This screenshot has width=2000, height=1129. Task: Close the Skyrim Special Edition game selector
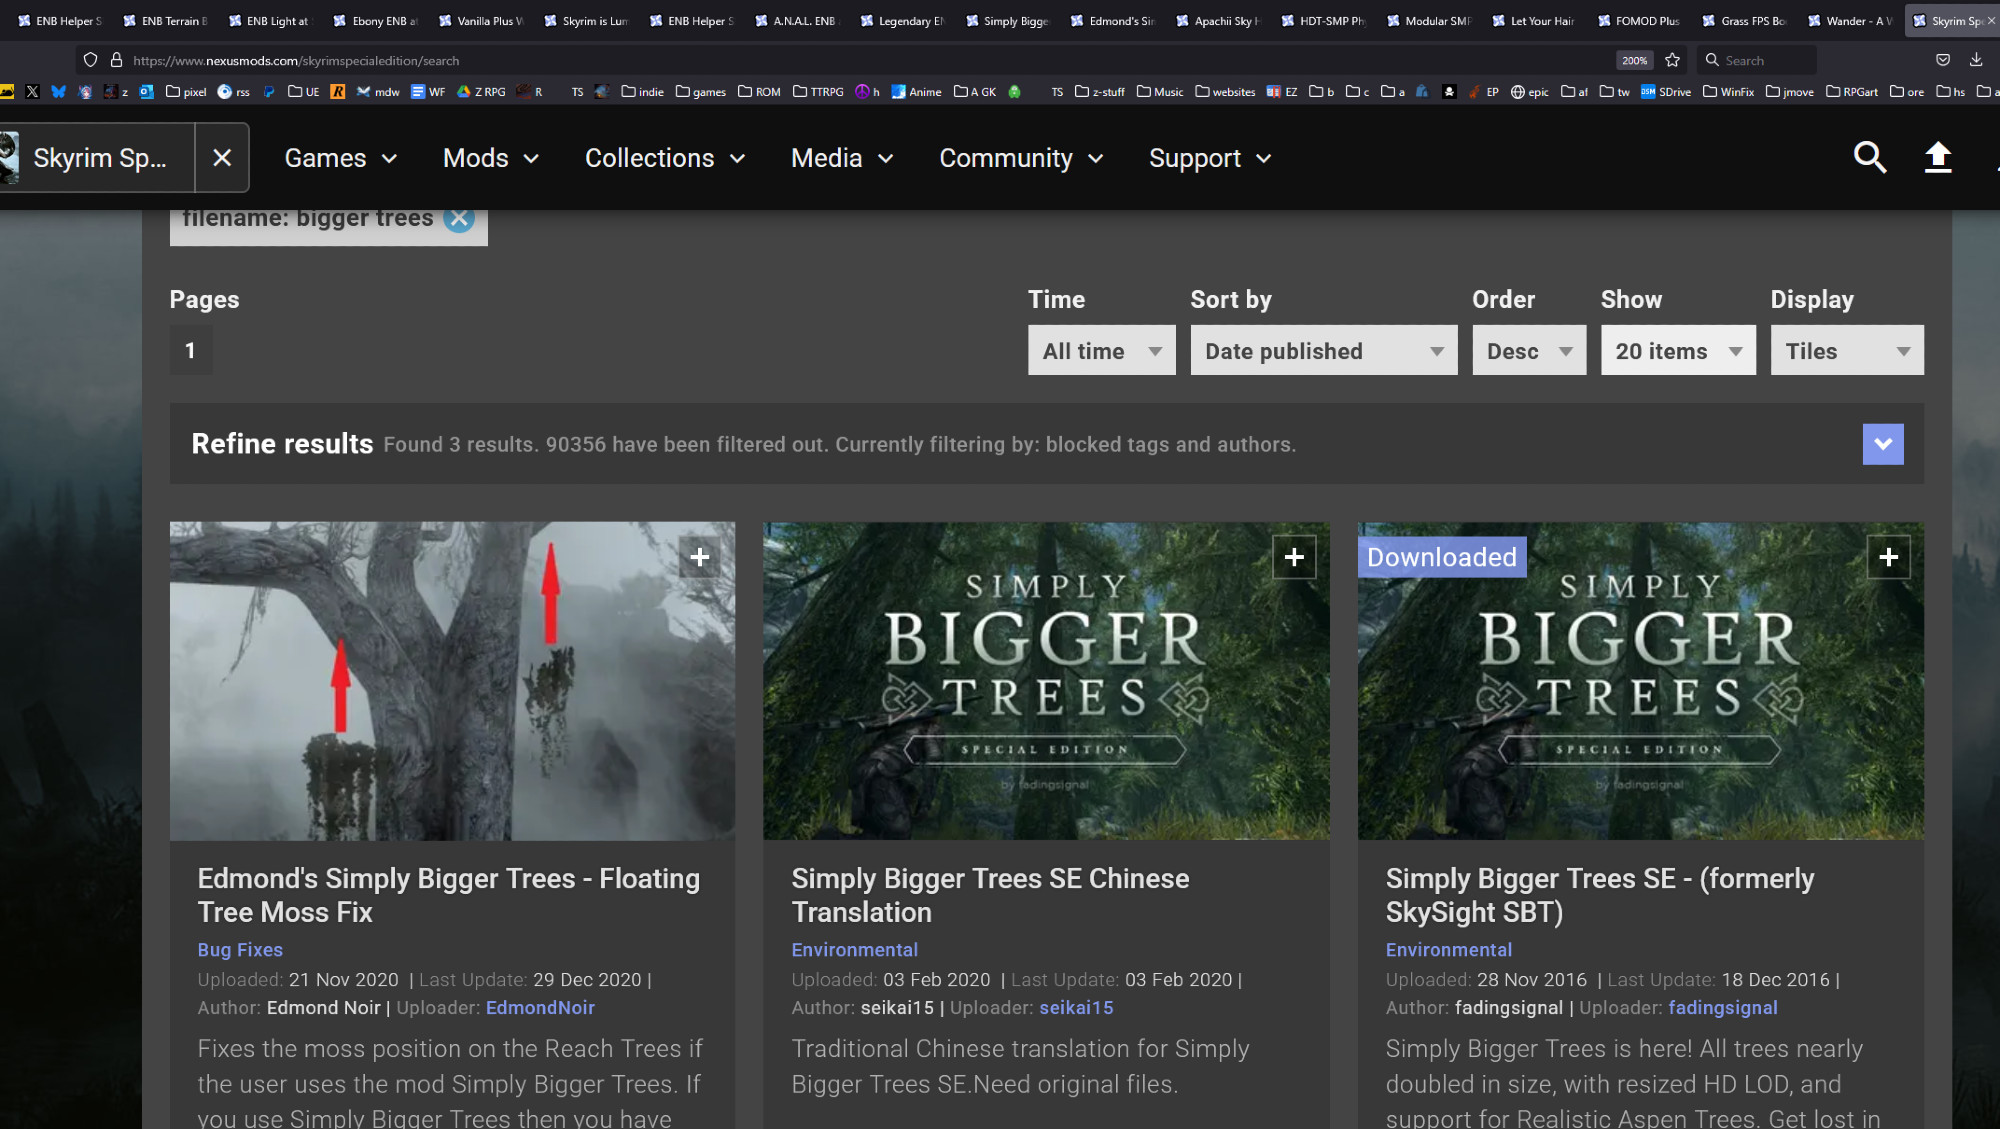pos(222,157)
